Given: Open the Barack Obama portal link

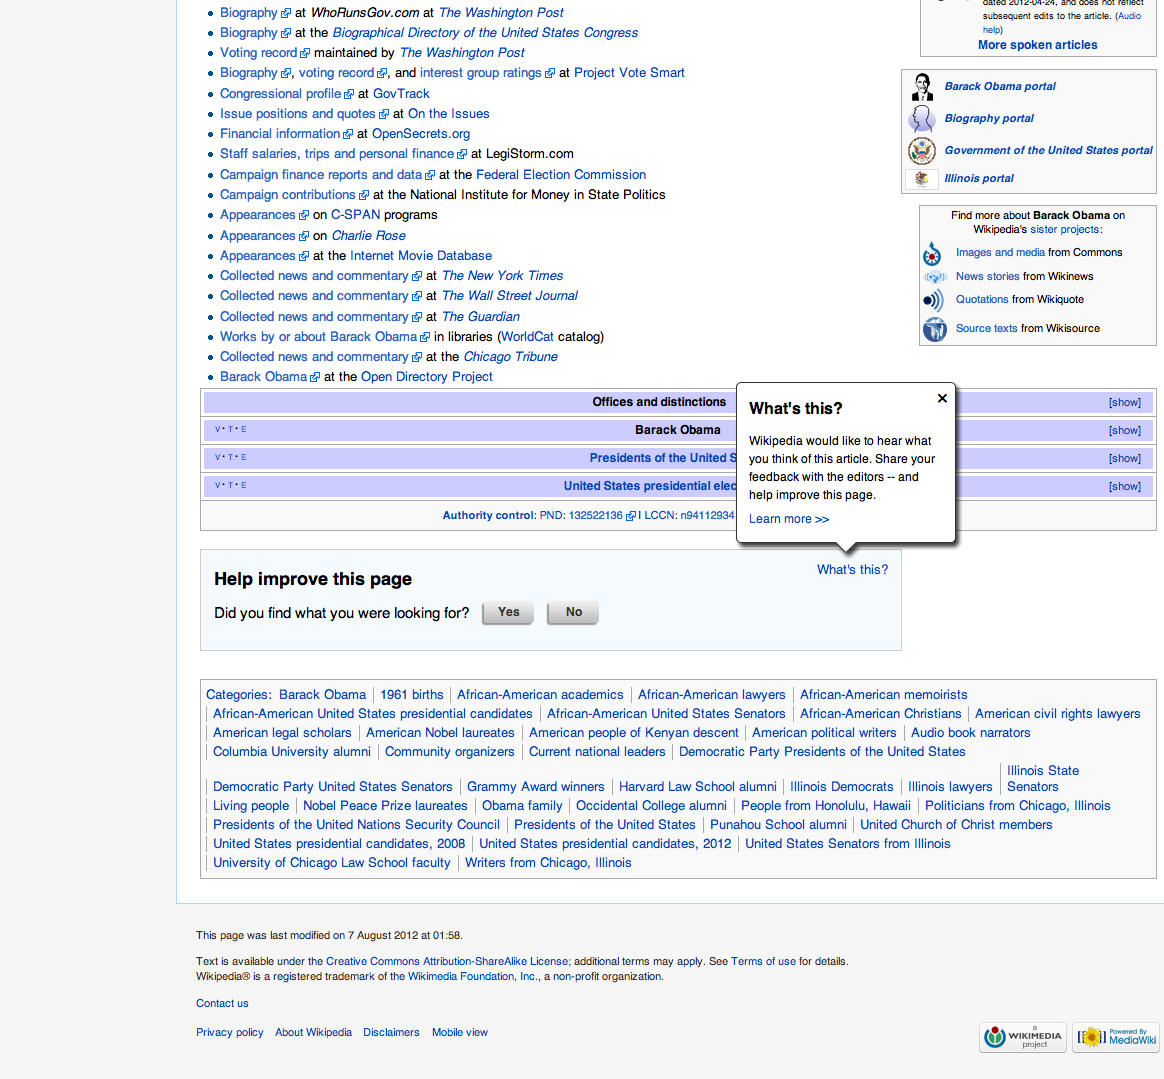Looking at the screenshot, I should click(999, 86).
